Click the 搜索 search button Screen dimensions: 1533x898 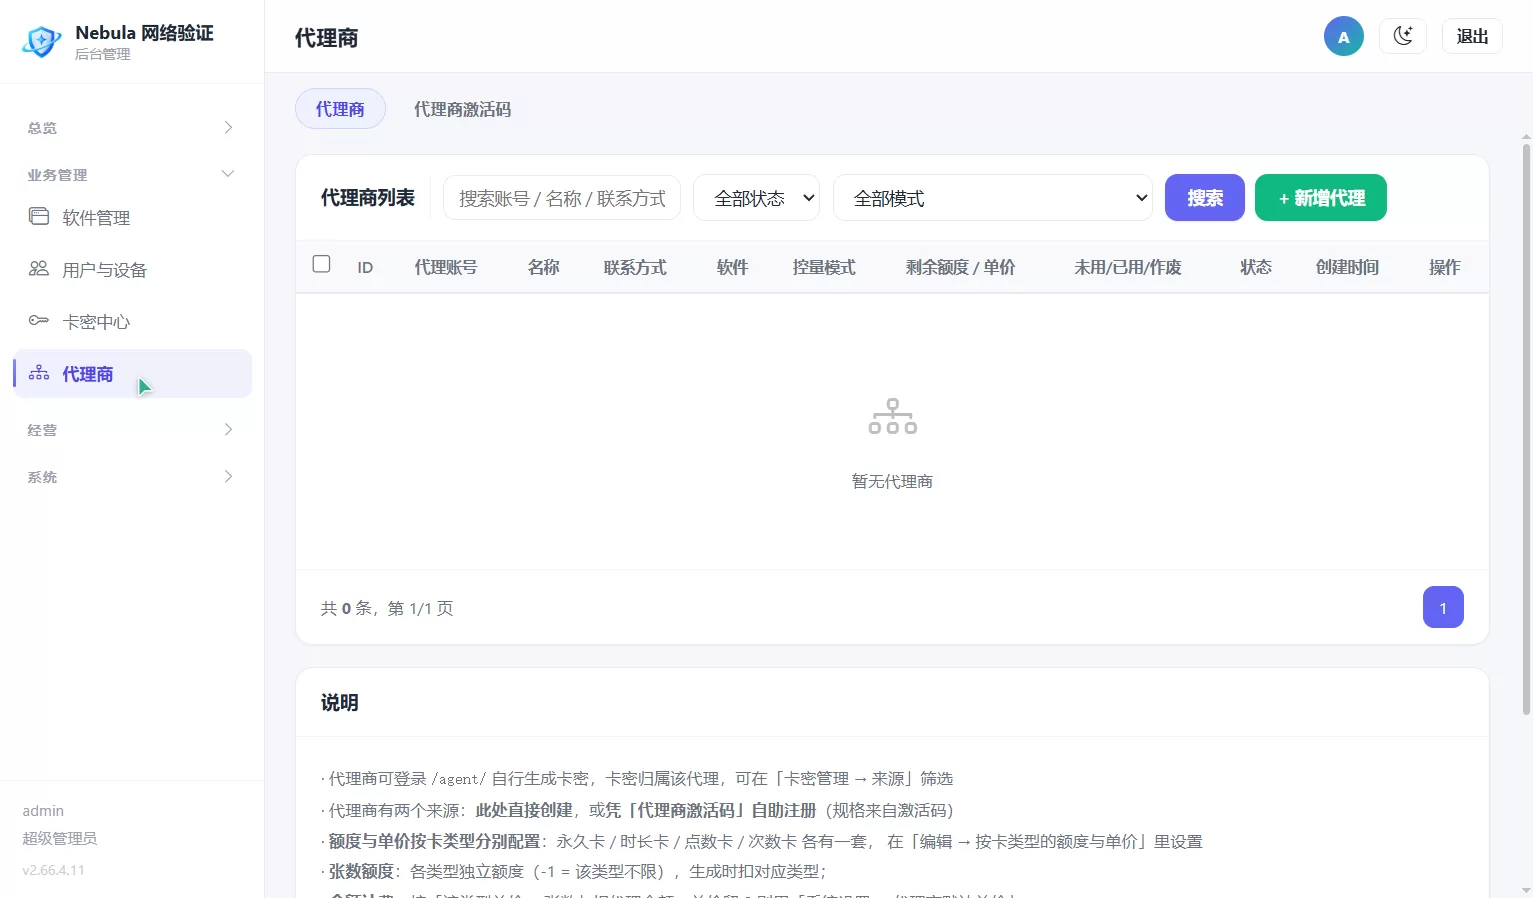point(1205,198)
